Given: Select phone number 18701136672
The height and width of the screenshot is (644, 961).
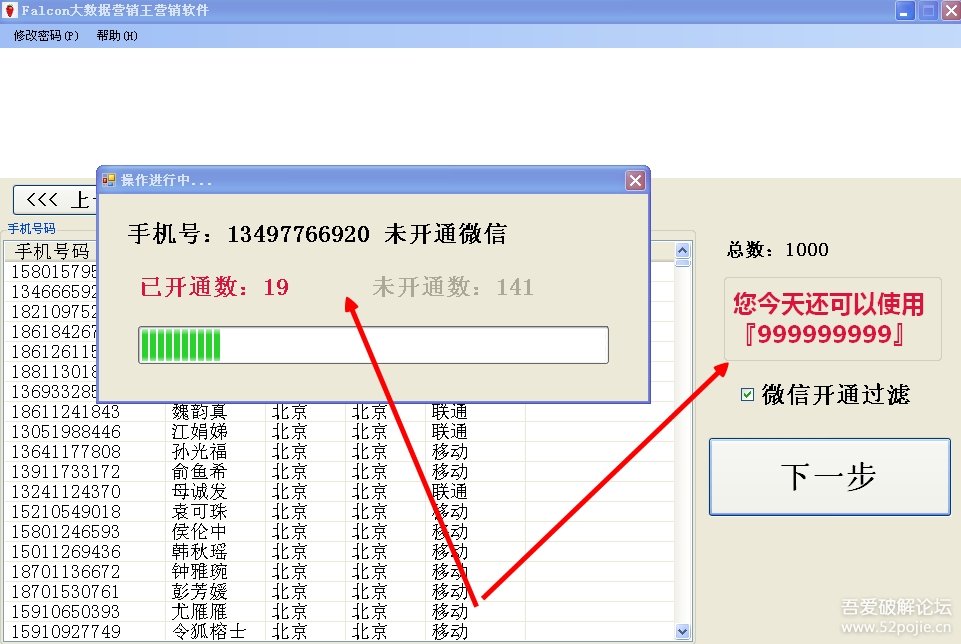Looking at the screenshot, I should click(x=66, y=572).
